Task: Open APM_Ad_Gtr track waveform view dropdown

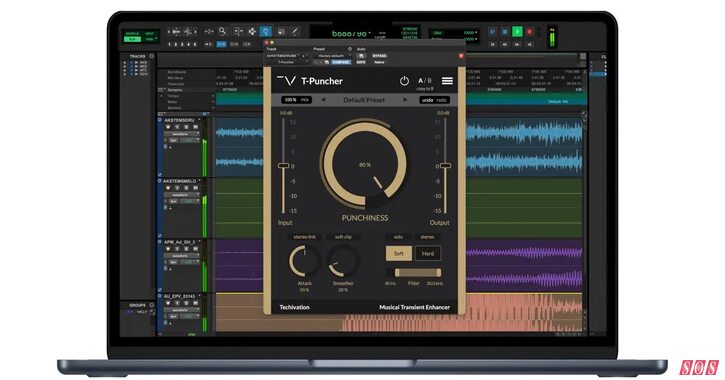Action: point(183,256)
